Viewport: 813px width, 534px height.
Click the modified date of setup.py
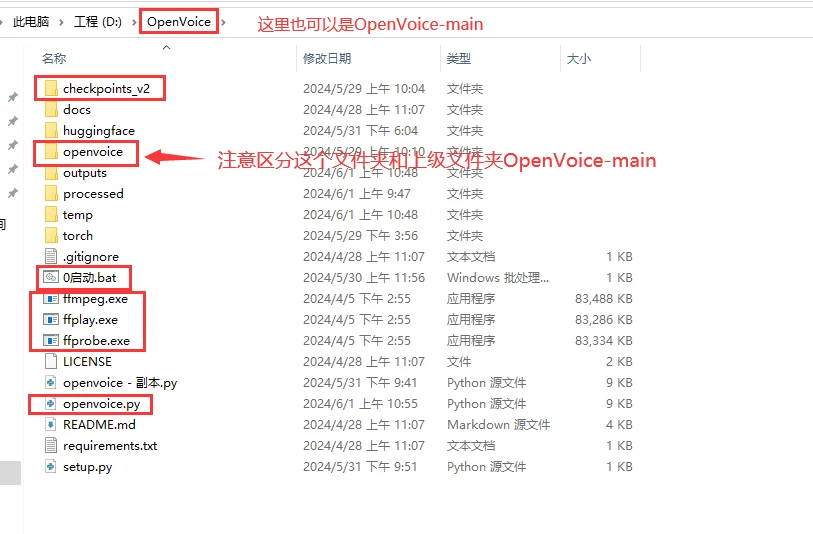pyautogui.click(x=360, y=467)
